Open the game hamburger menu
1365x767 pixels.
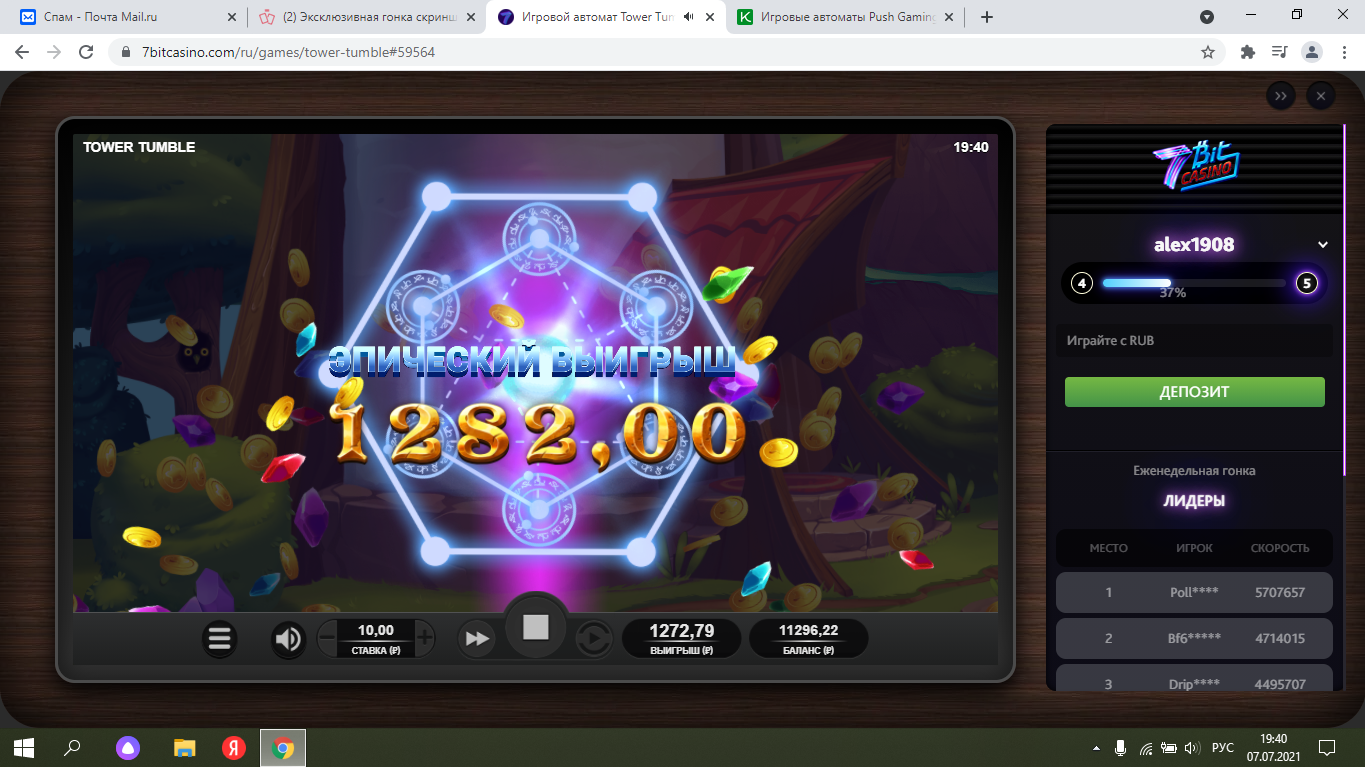(x=220, y=638)
